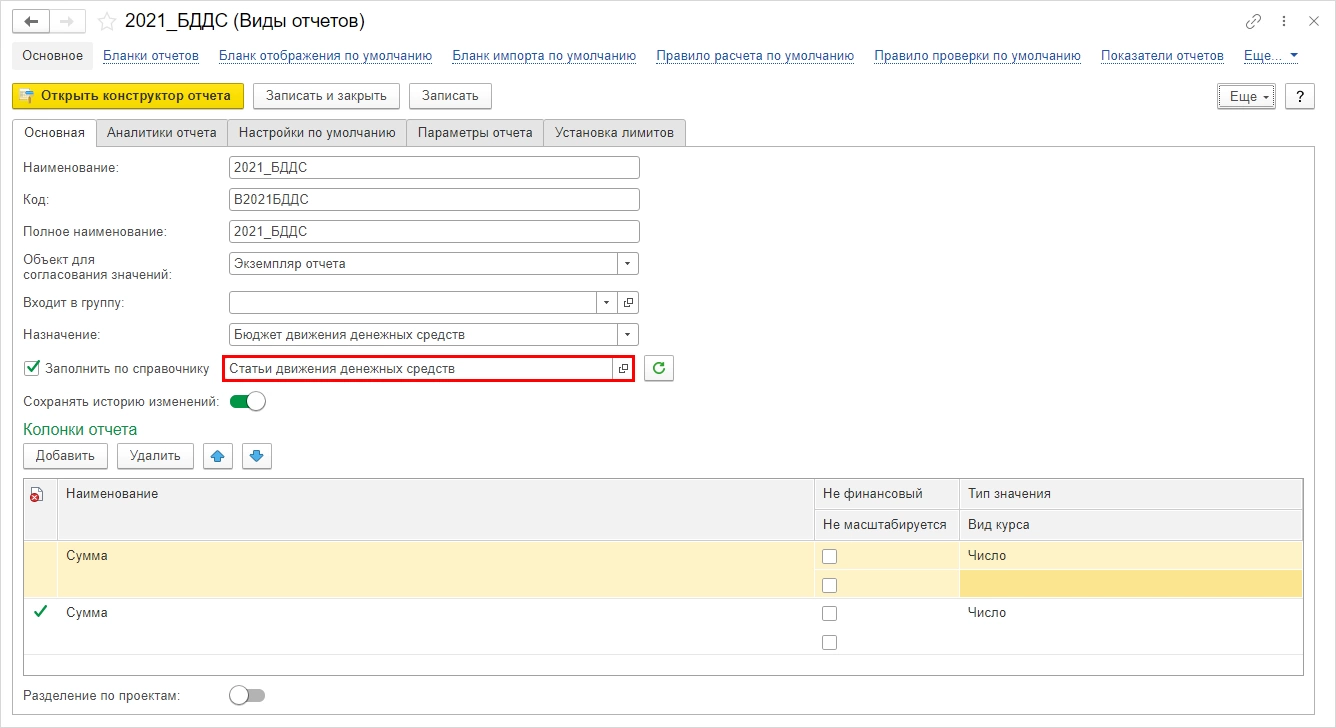Move column up with blue arrow
Viewport: 1336px width, 728px height.
(x=218, y=456)
